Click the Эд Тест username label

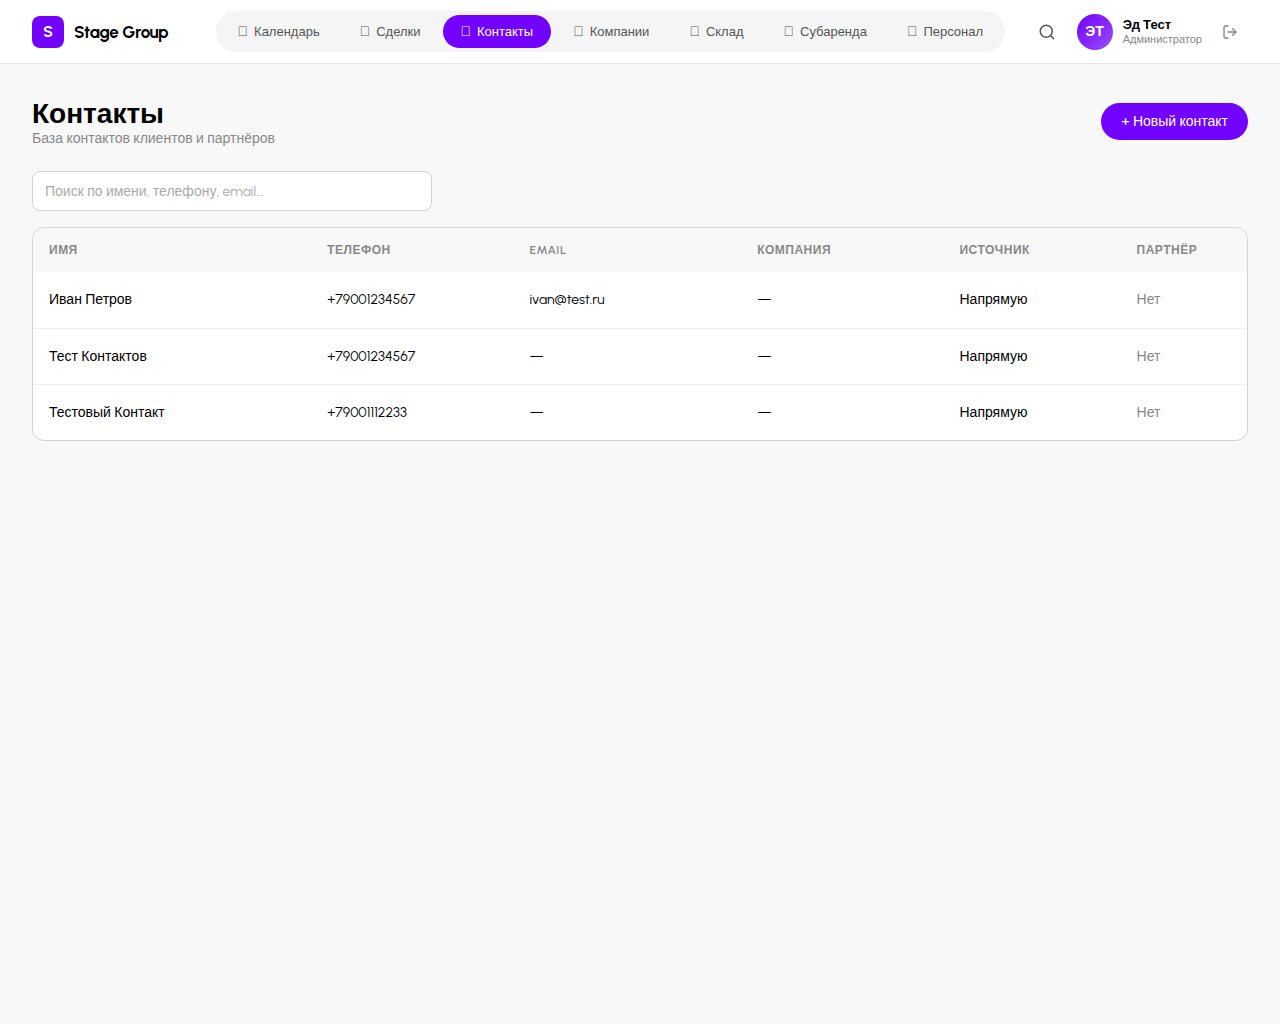tap(1146, 23)
